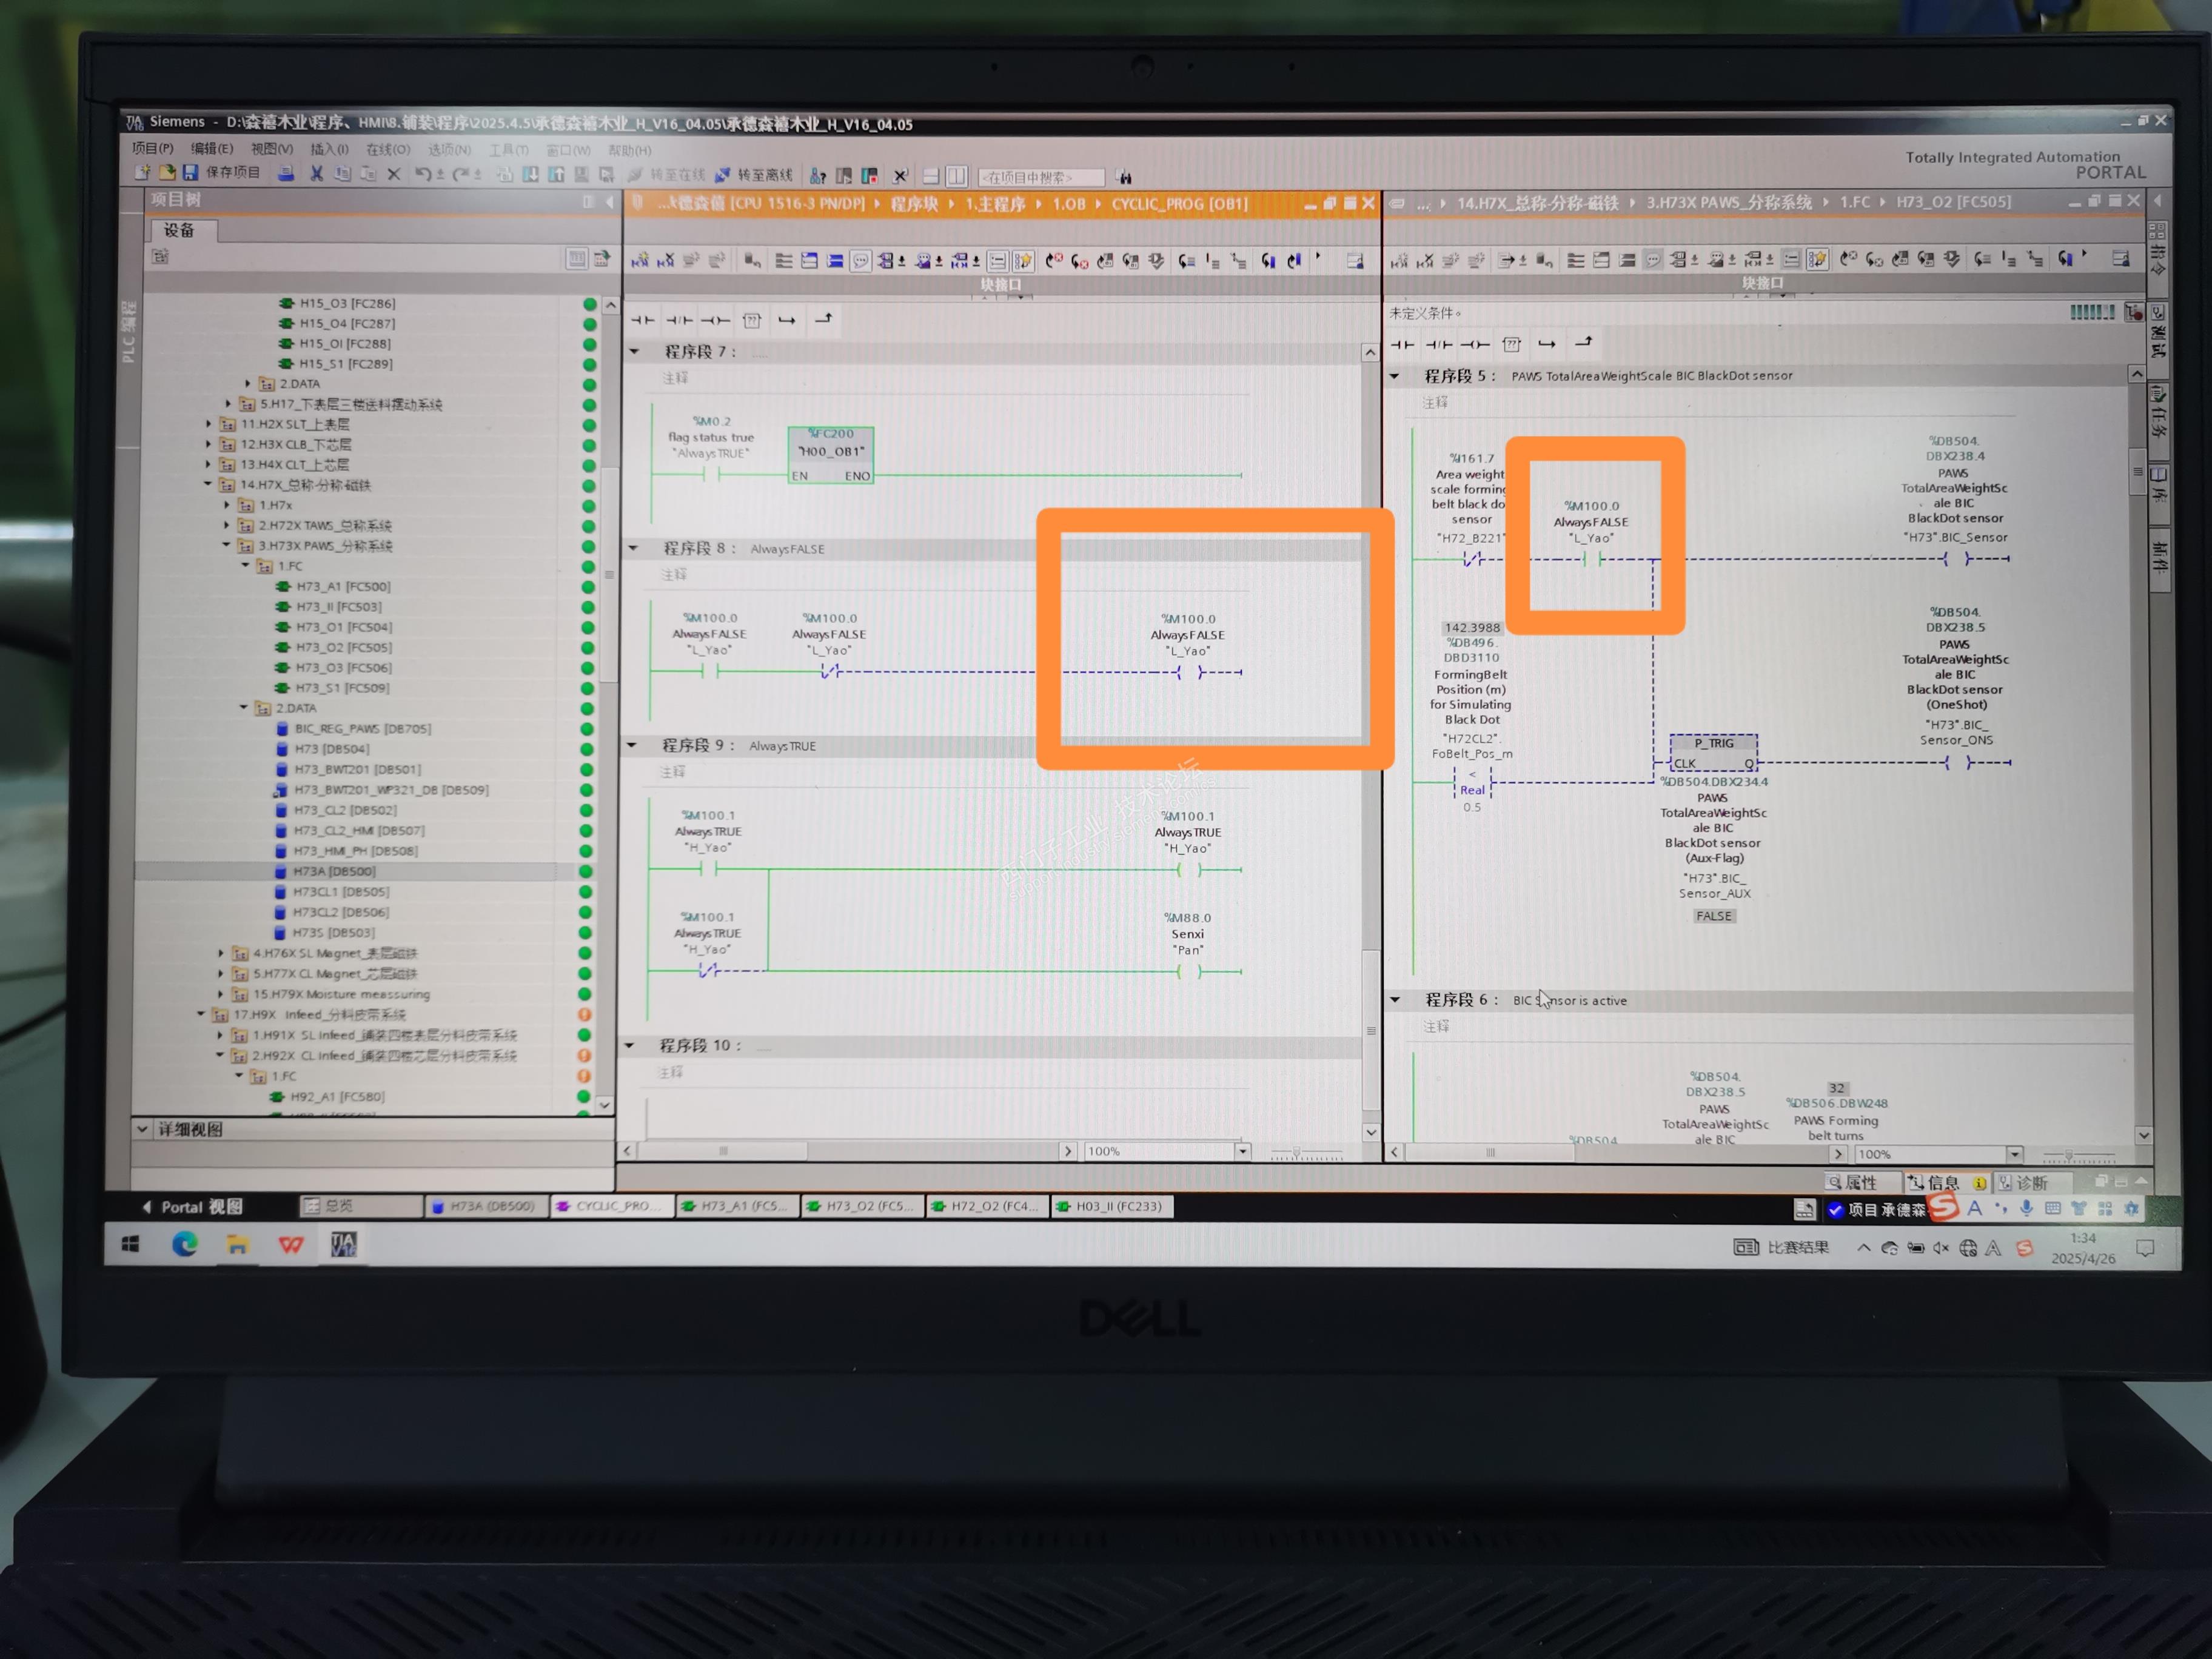This screenshot has width=2212, height=1659.
Task: Collapse network 程序段 8 AlwaysFALSE
Action: (x=633, y=548)
